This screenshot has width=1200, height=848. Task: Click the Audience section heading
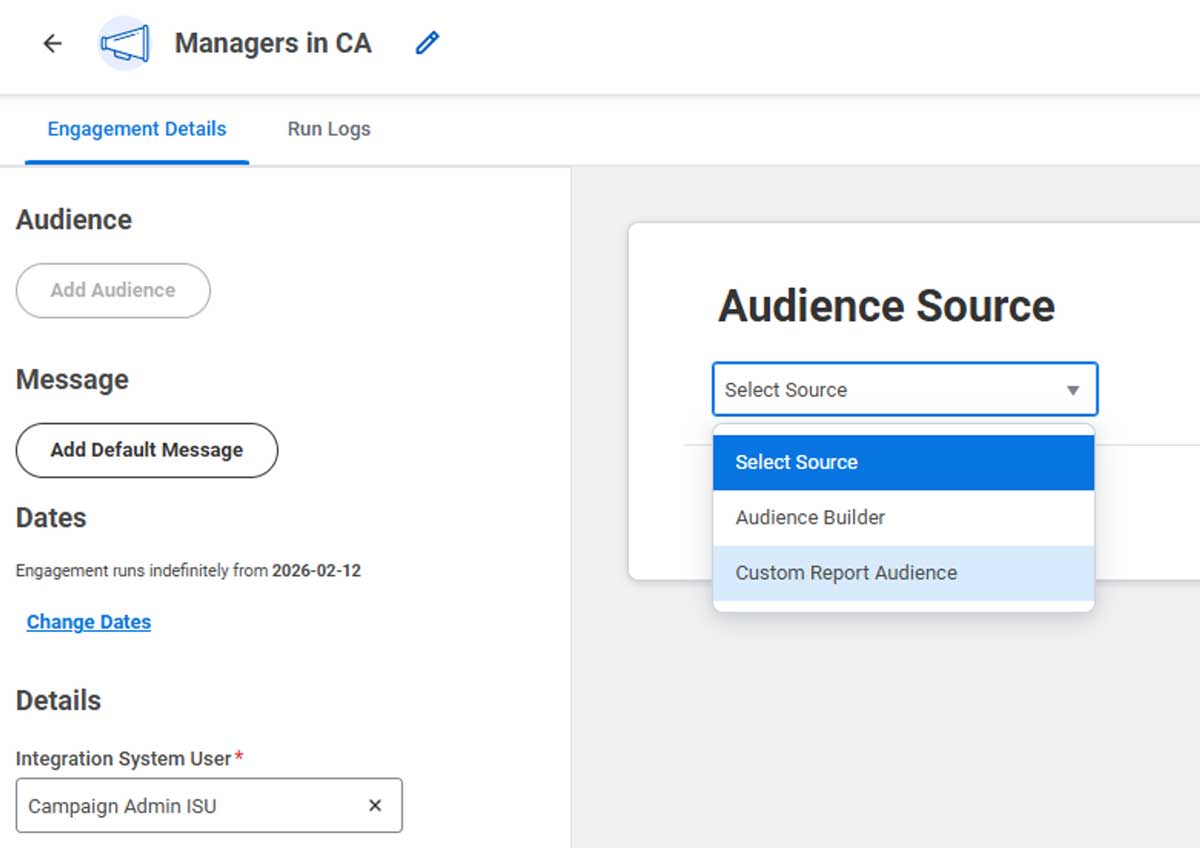(x=73, y=219)
